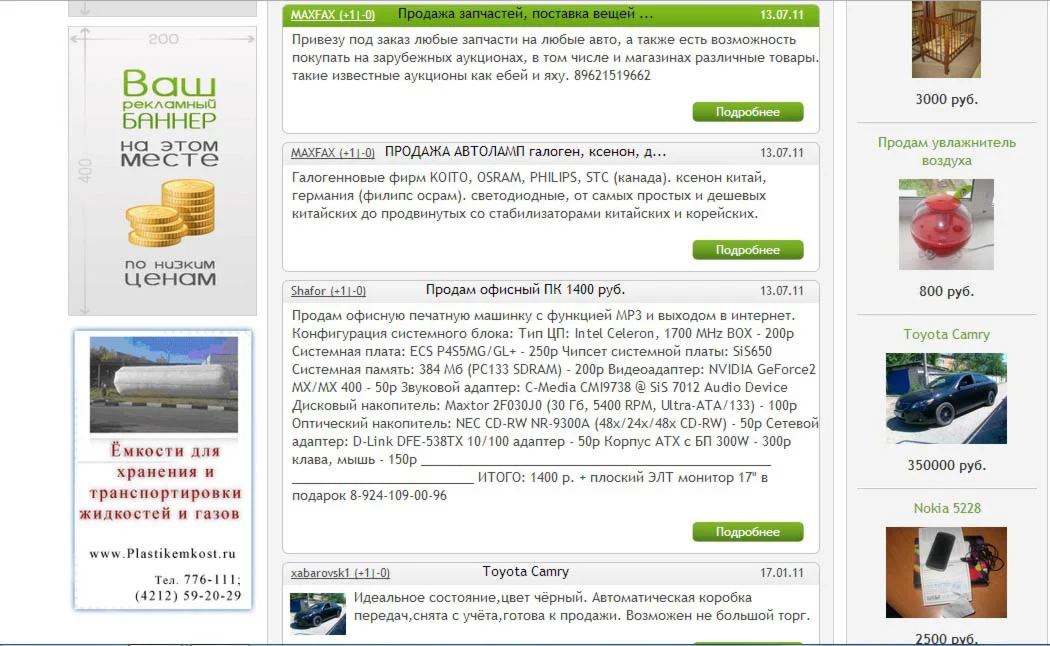
Task: Open MAXFAX profile on the автоламп listing
Action: tap(332, 153)
